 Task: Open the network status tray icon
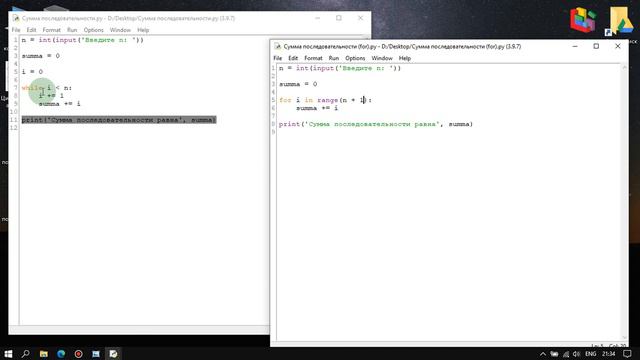pos(566,354)
